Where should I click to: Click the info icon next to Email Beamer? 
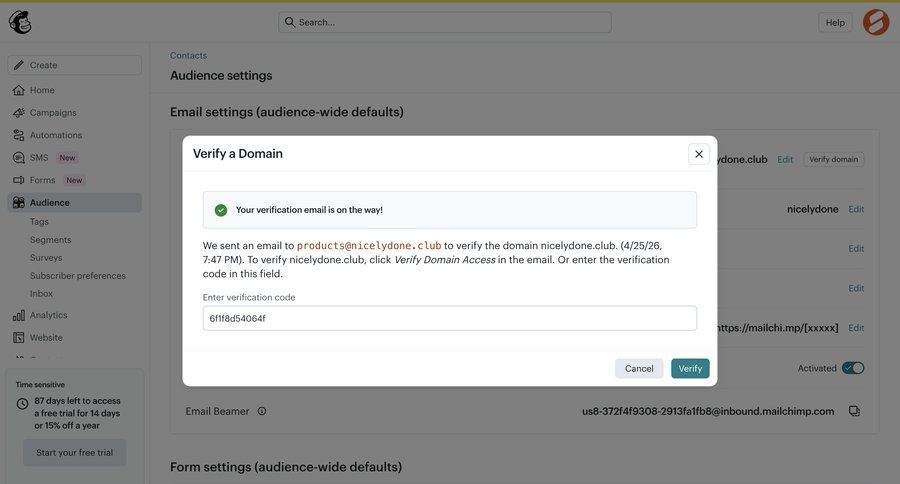pyautogui.click(x=262, y=411)
